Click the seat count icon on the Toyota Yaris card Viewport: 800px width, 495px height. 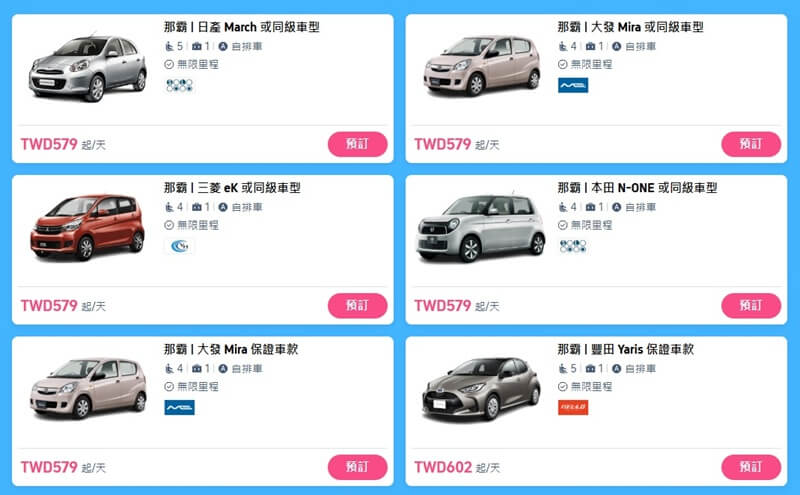pyautogui.click(x=563, y=368)
